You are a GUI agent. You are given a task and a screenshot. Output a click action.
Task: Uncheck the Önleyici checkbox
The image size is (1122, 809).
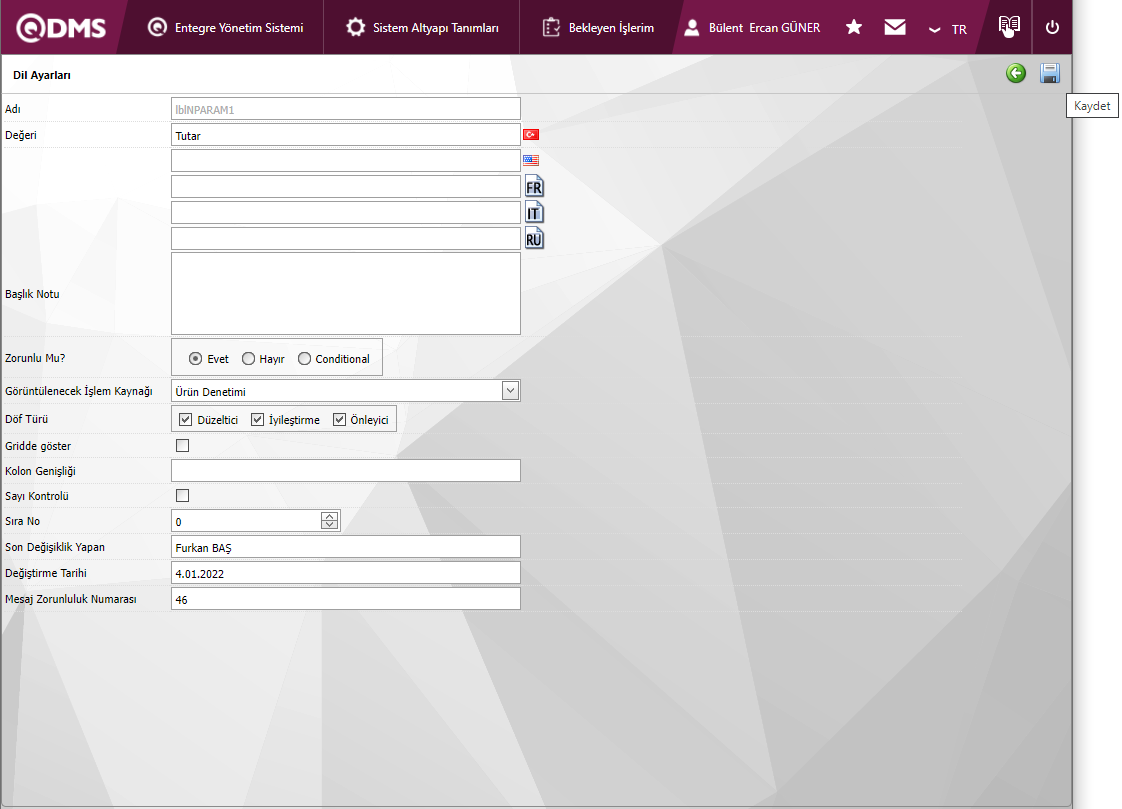(339, 419)
